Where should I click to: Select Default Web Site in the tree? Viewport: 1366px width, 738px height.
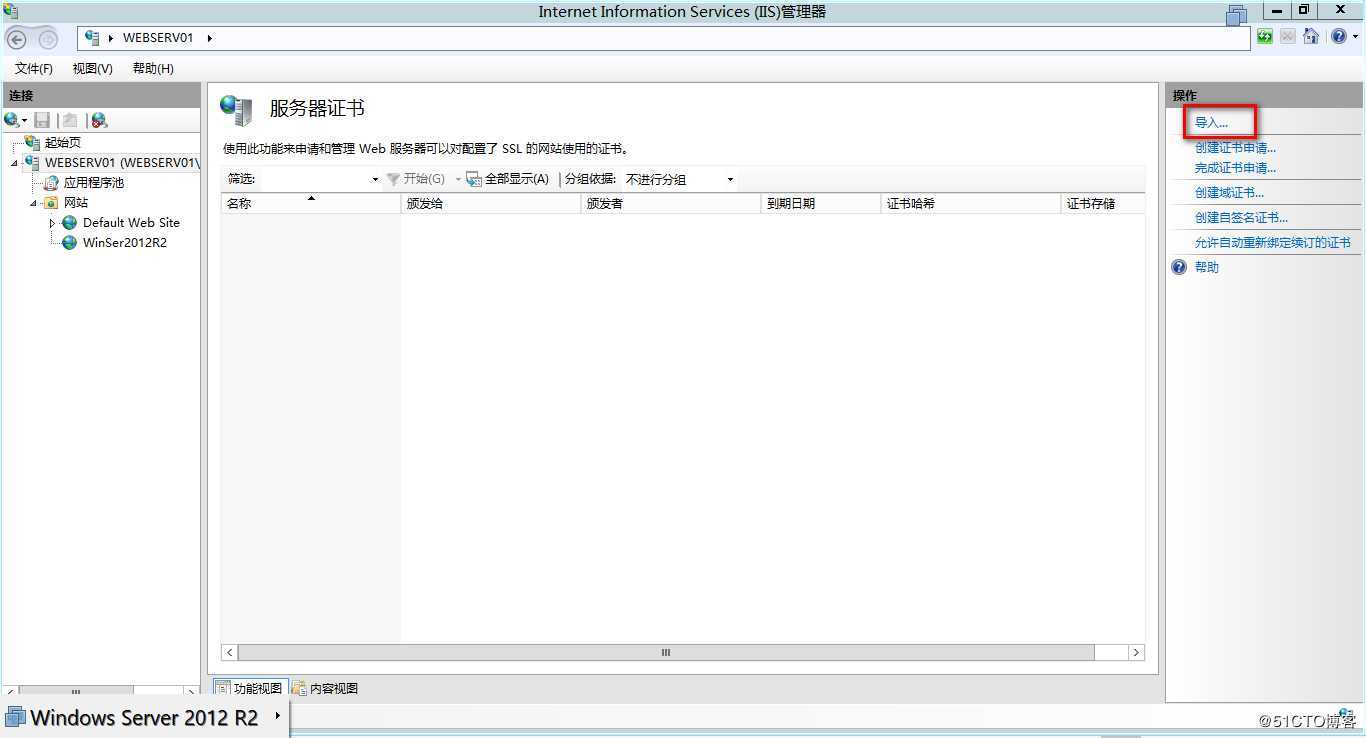pyautogui.click(x=131, y=223)
